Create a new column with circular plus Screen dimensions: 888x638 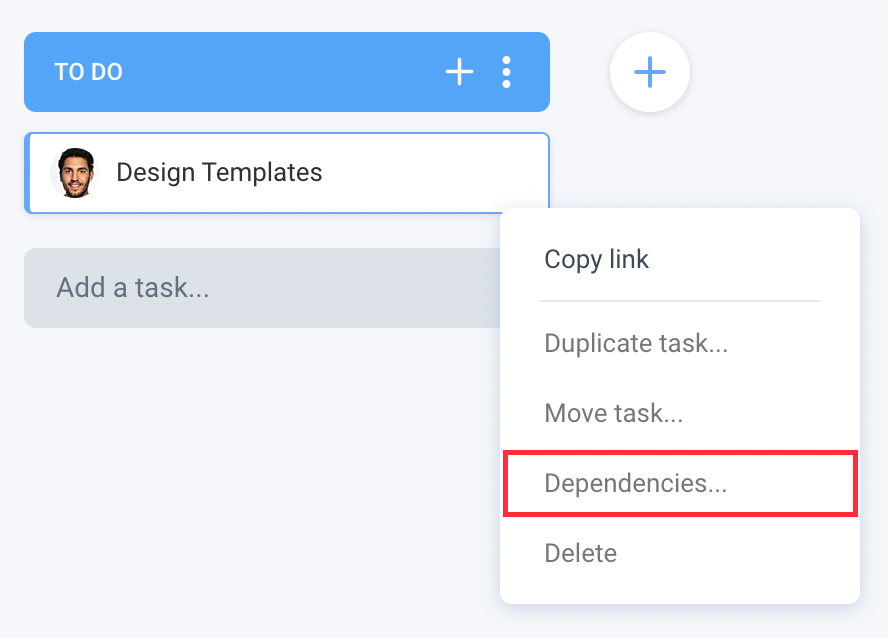pyautogui.click(x=650, y=72)
